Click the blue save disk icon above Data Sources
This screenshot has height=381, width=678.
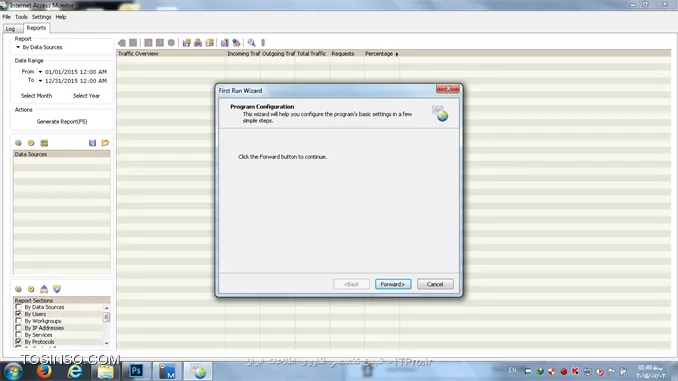tap(92, 143)
